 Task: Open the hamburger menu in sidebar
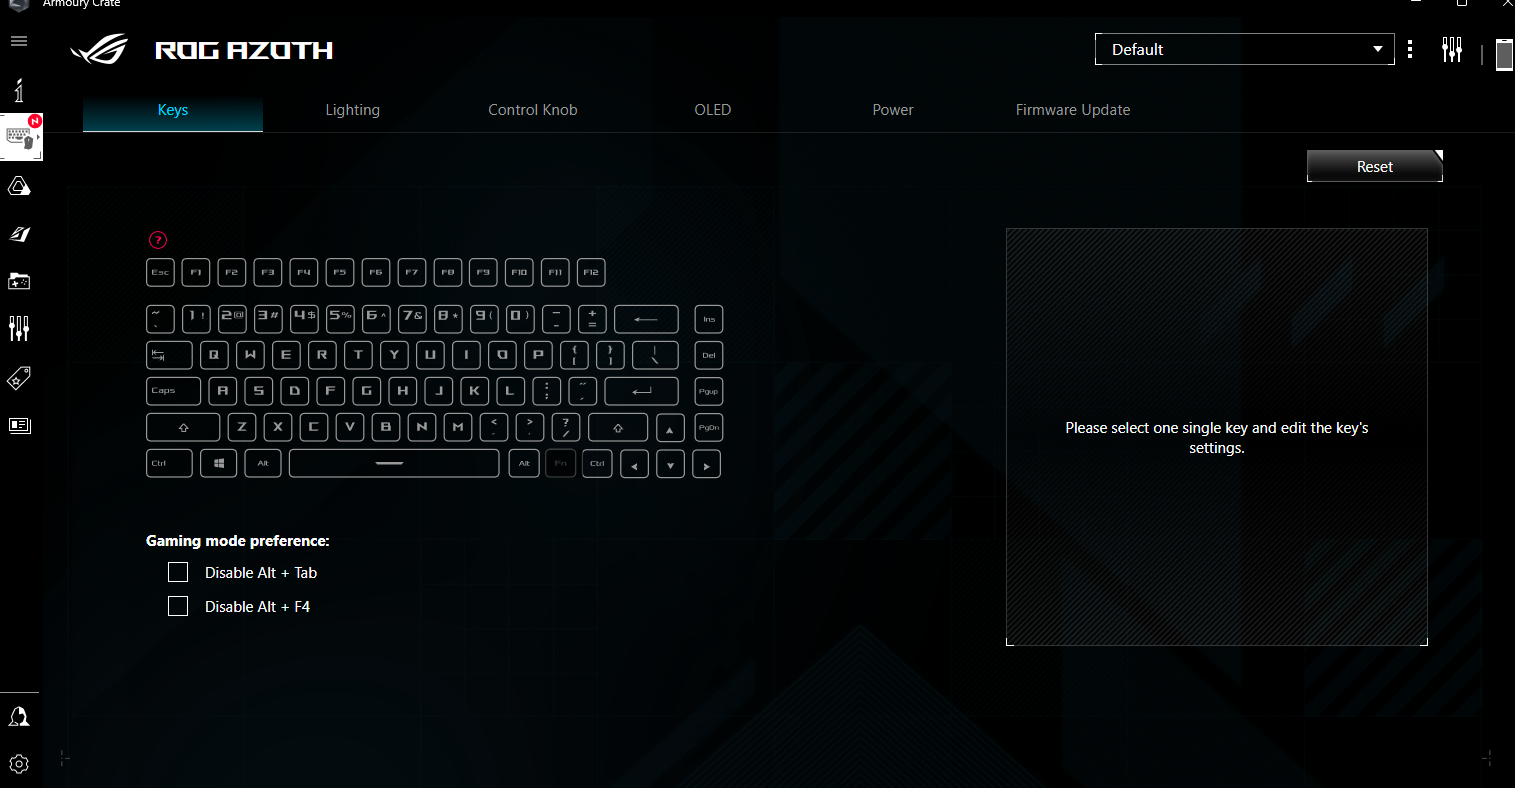click(x=19, y=41)
